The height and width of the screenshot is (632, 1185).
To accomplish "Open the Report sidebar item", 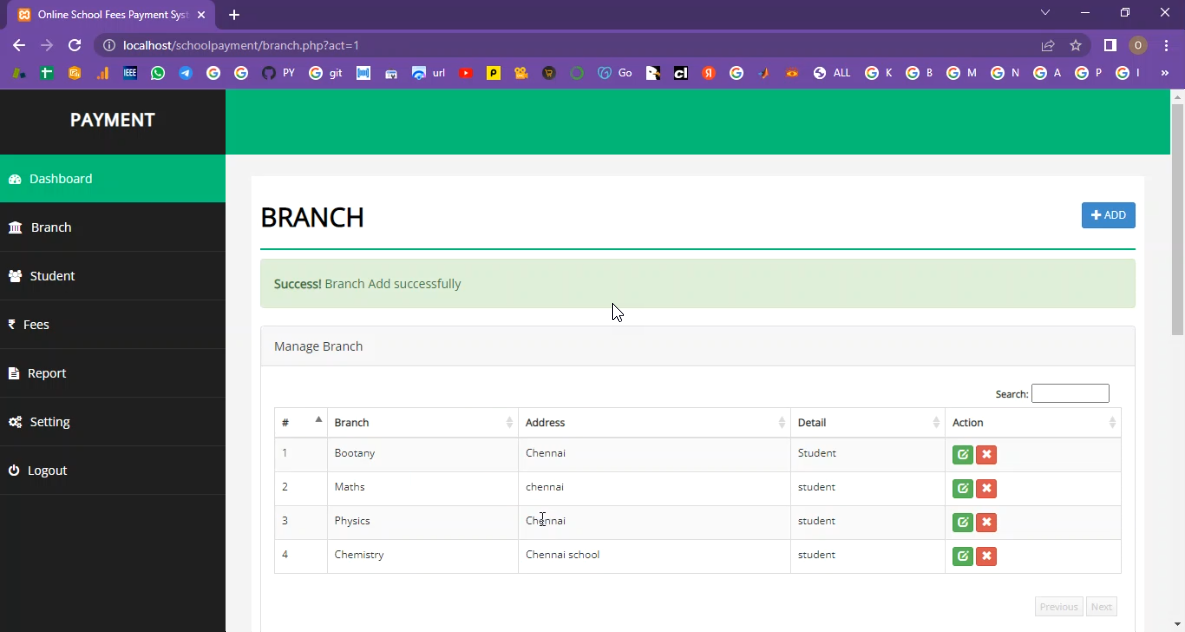I will (46, 373).
